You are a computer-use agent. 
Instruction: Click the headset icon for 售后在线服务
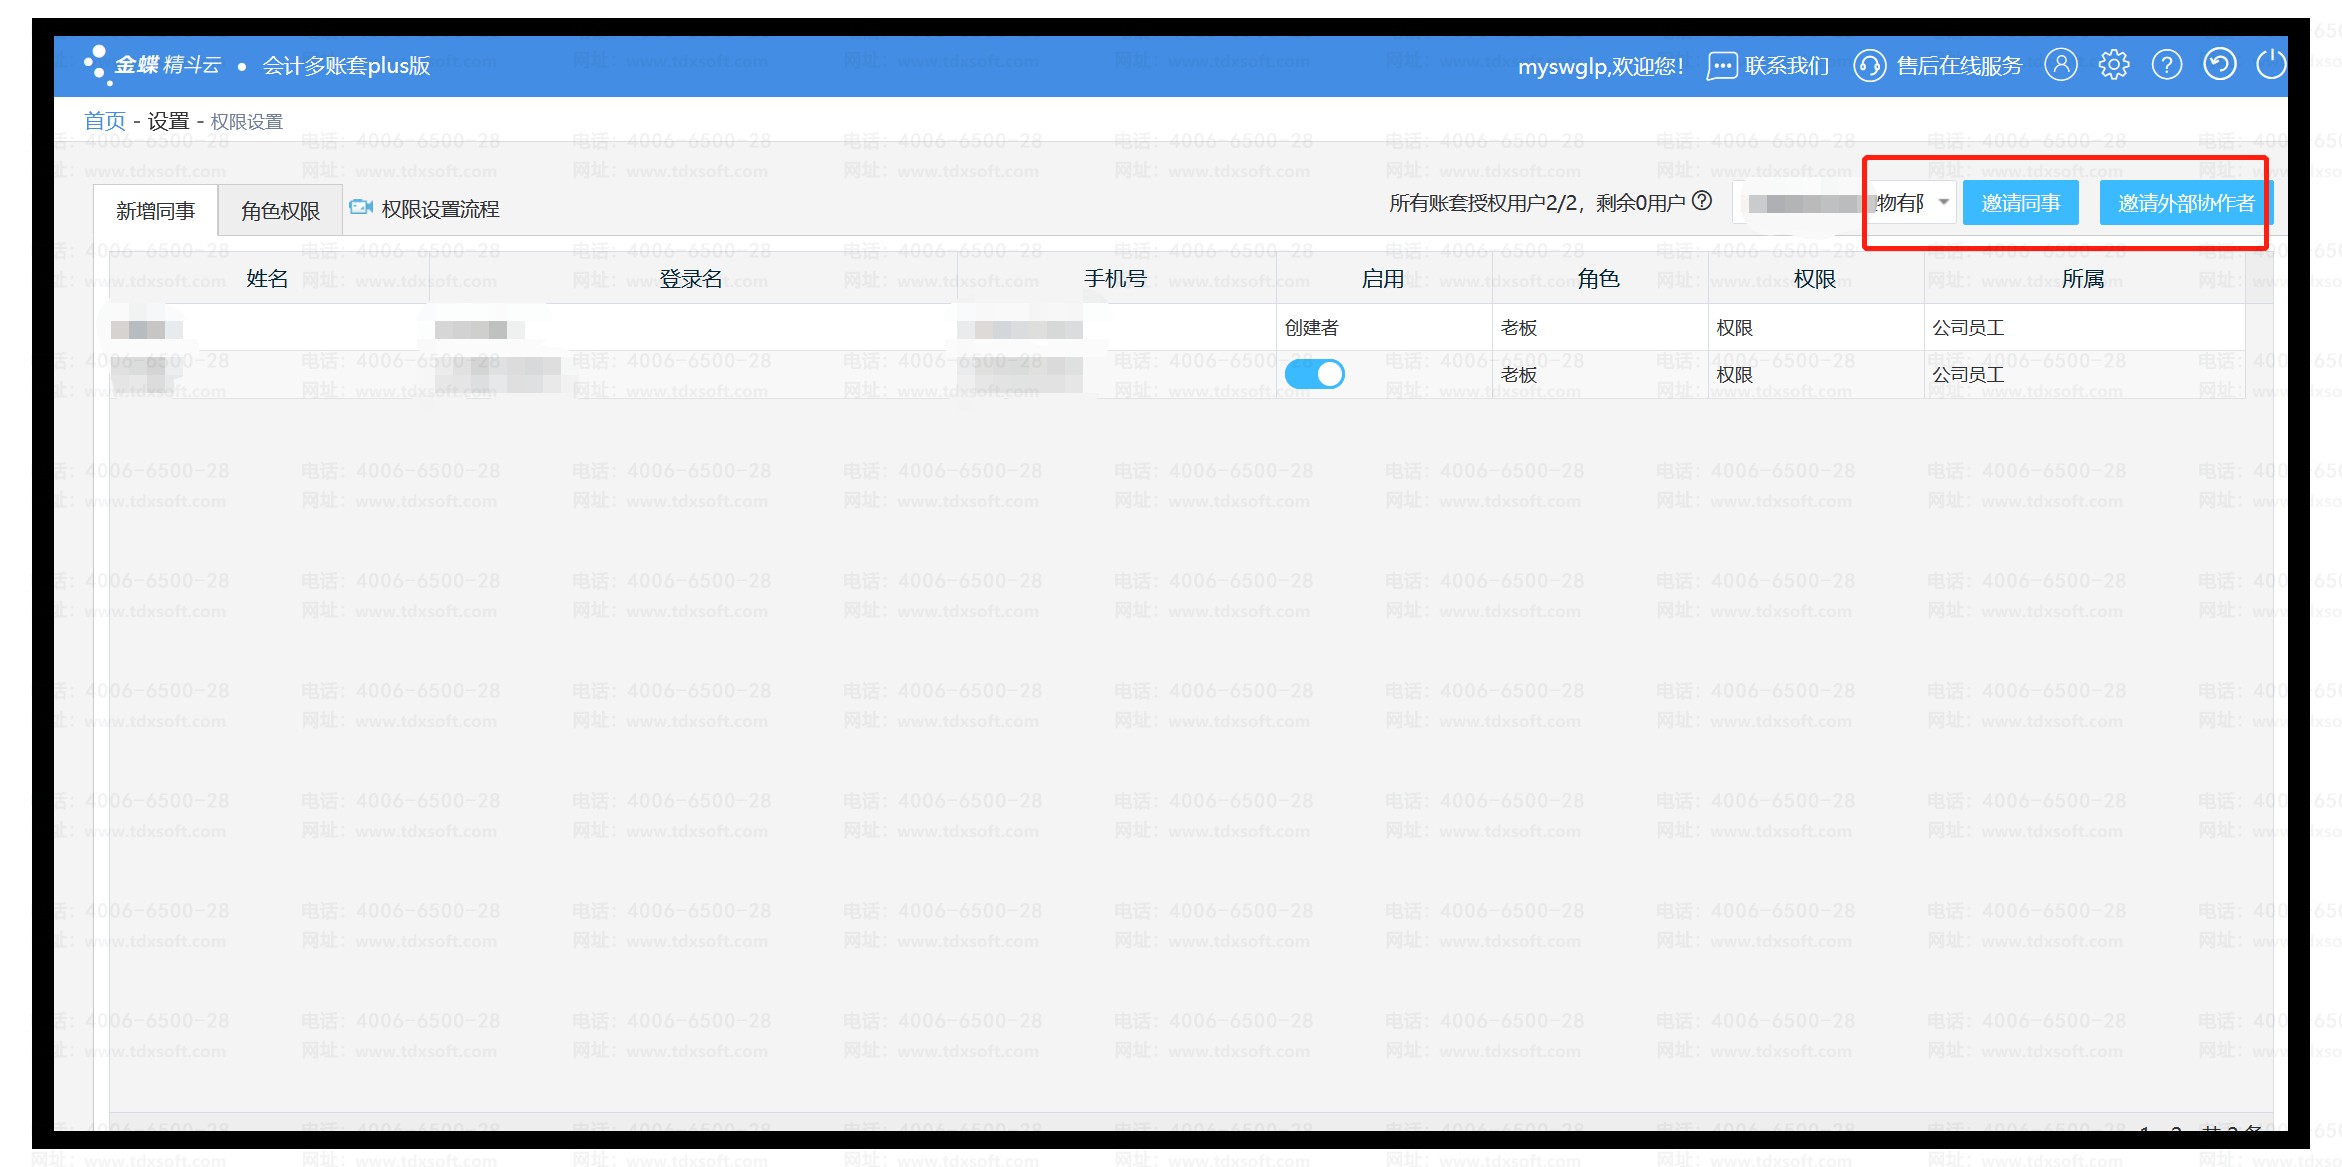click(1869, 66)
